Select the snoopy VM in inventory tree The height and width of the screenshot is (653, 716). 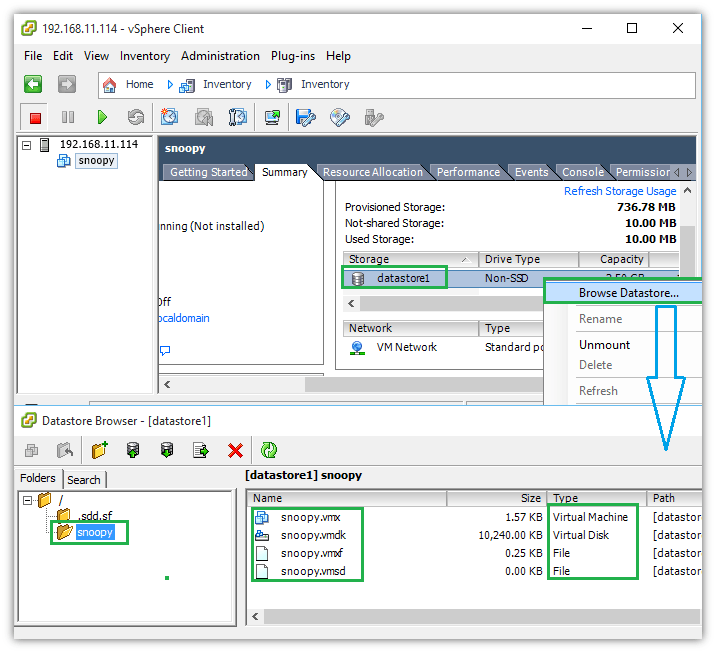96,161
